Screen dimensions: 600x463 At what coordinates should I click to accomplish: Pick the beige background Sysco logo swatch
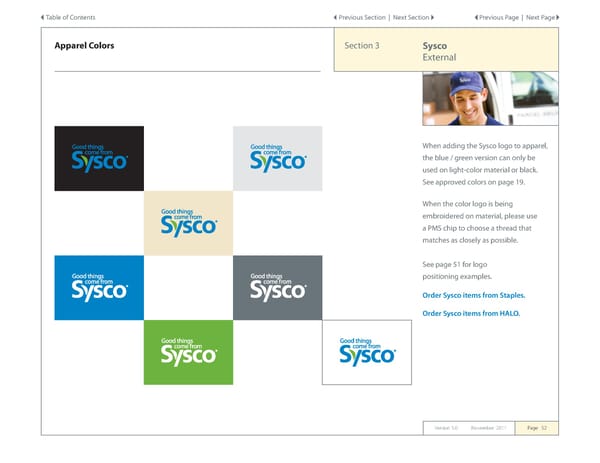[188, 223]
